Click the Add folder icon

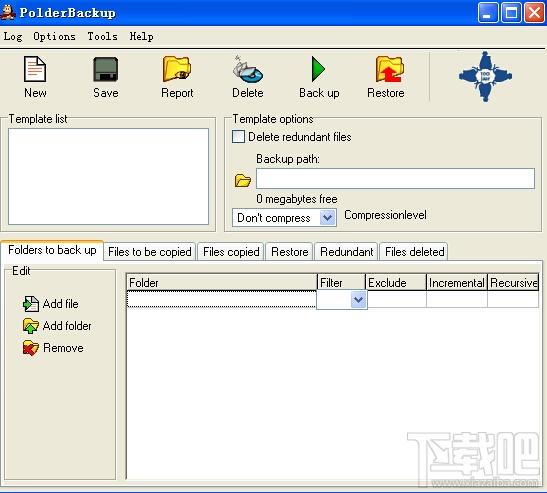pos(31,326)
